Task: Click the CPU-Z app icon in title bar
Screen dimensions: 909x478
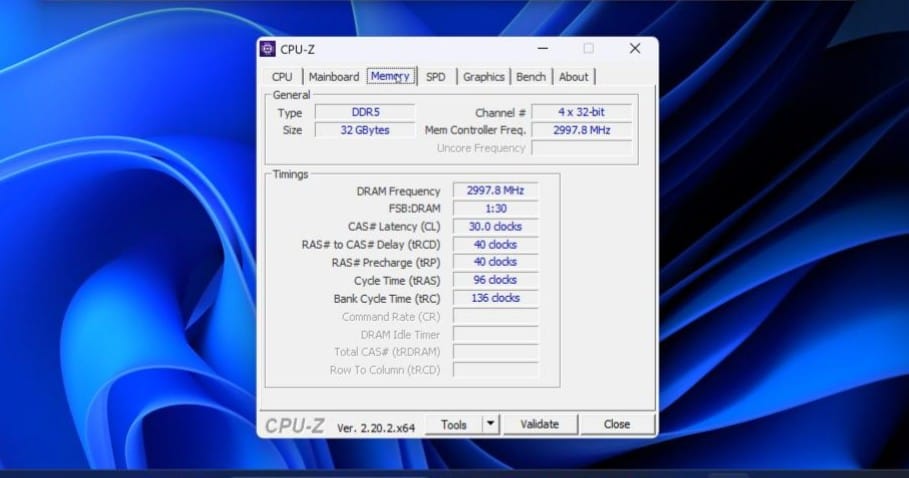Action: (x=267, y=49)
